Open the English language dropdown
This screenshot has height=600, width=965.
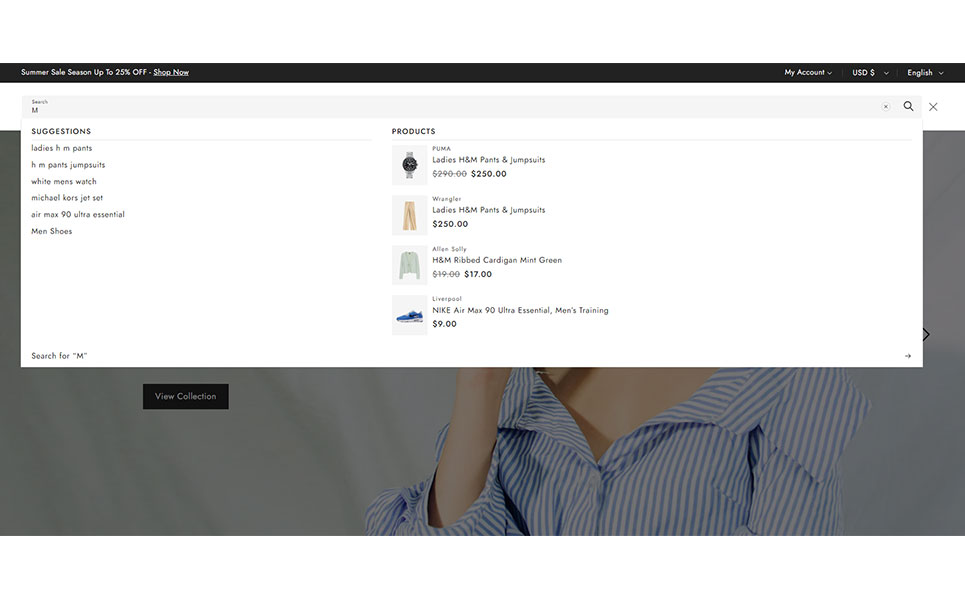click(924, 73)
